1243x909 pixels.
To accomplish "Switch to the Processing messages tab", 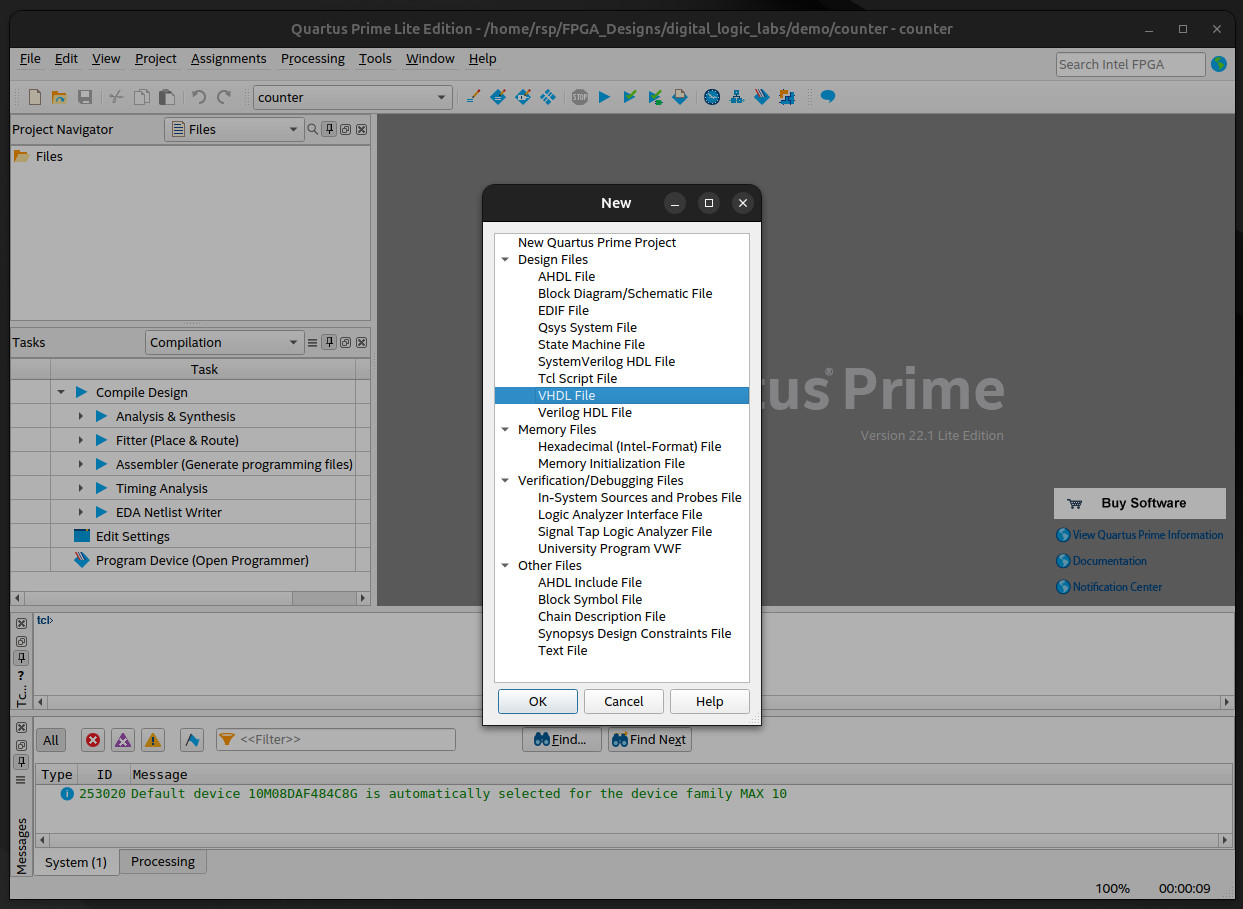I will (162, 861).
